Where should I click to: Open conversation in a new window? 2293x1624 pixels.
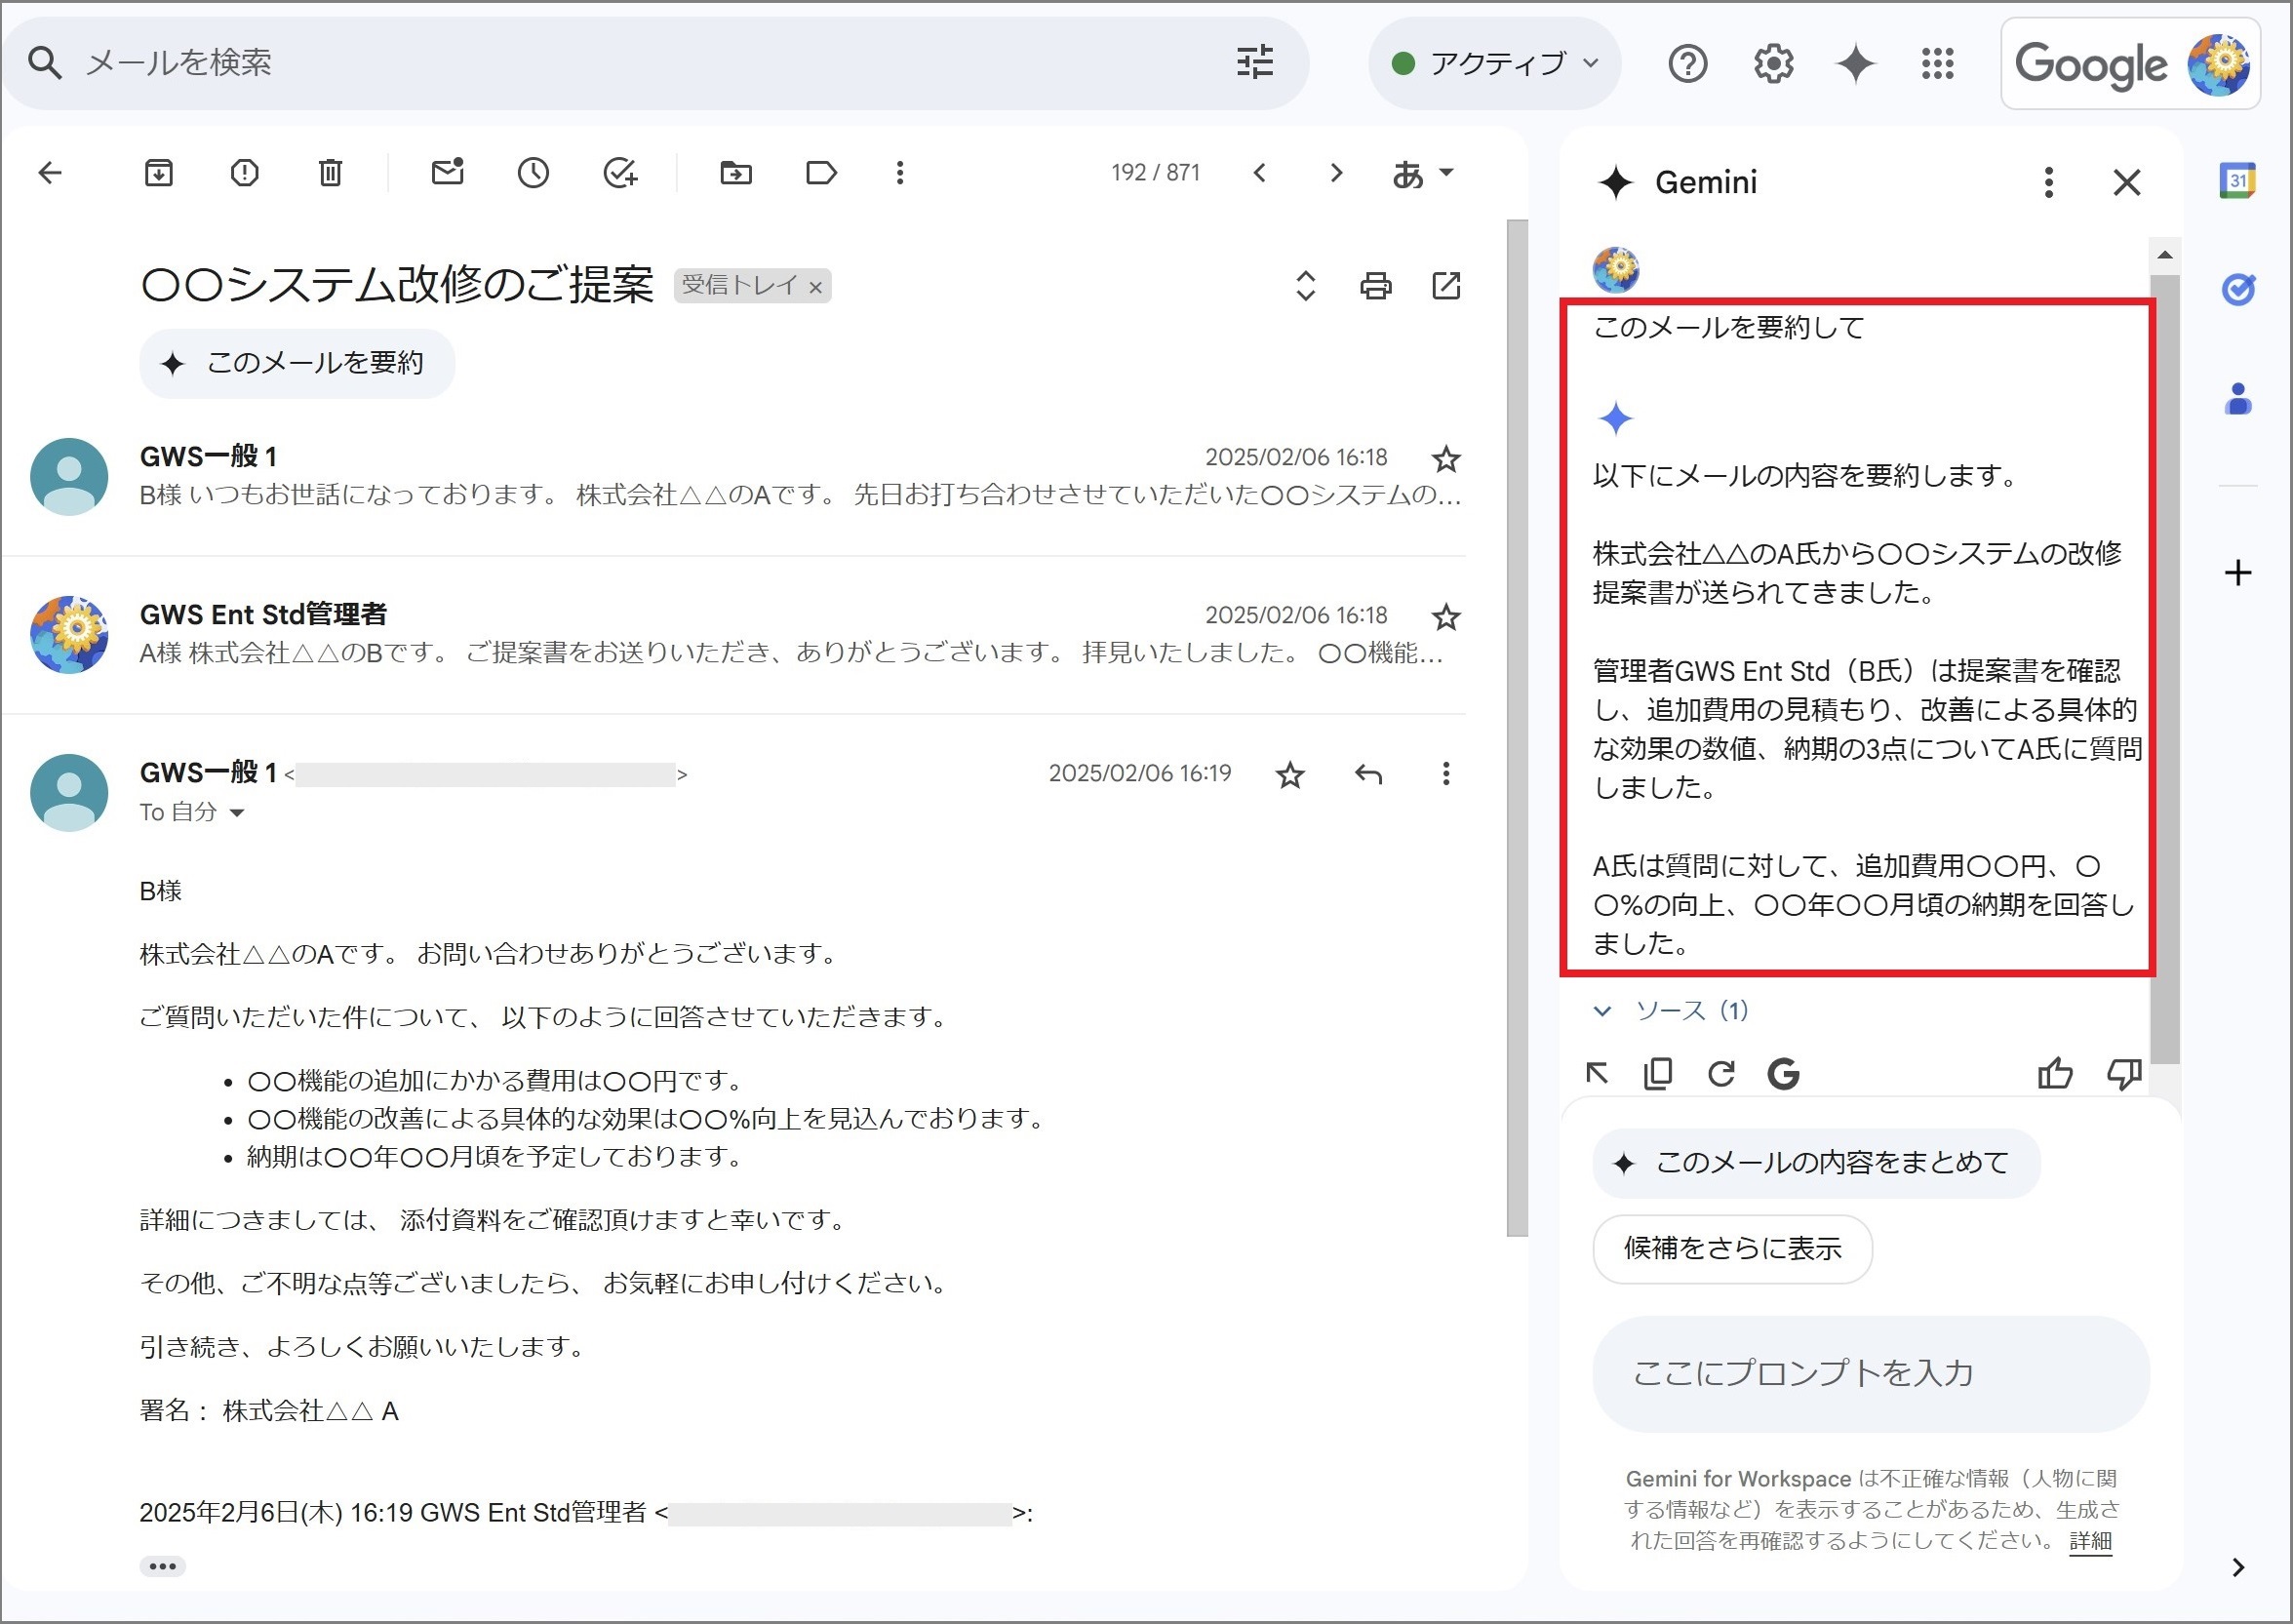click(x=1446, y=286)
